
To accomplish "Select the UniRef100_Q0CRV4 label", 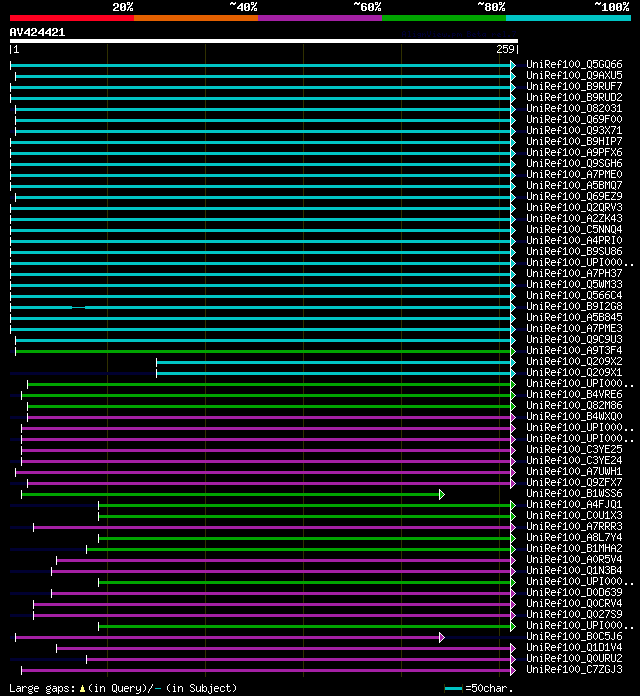I will click(574, 604).
